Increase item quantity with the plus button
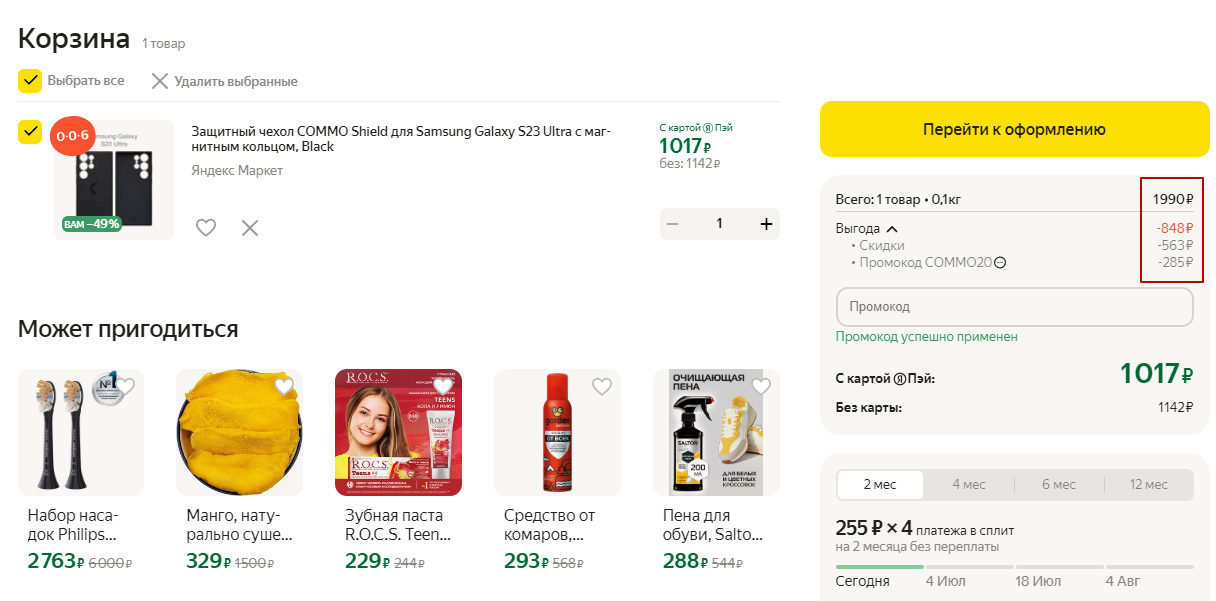Image resolution: width=1216 pixels, height=601 pixels. click(767, 224)
